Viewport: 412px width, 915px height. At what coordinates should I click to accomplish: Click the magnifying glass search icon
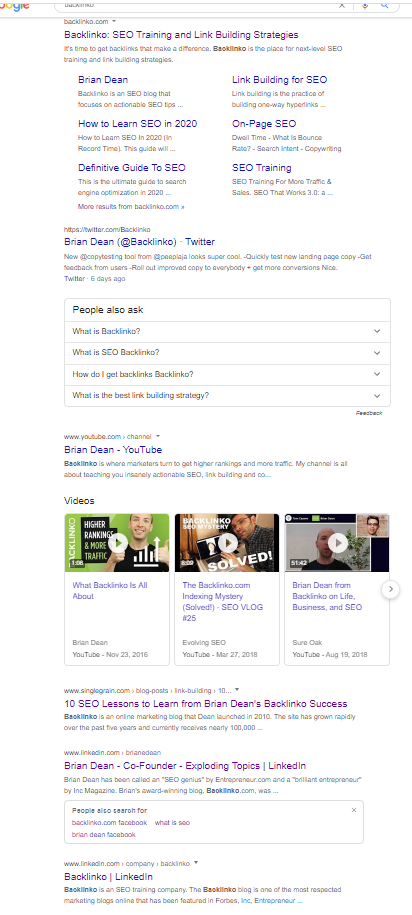pos(385,5)
